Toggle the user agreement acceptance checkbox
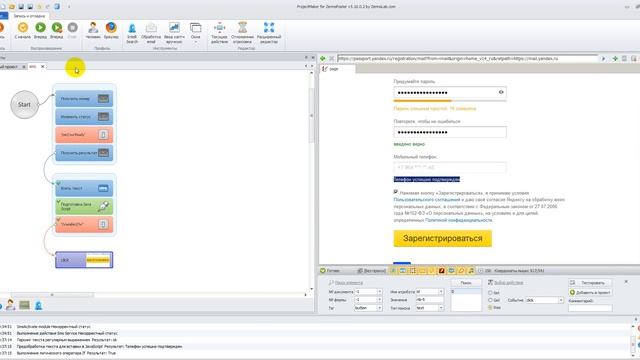This screenshot has height=360, width=640. point(396,191)
